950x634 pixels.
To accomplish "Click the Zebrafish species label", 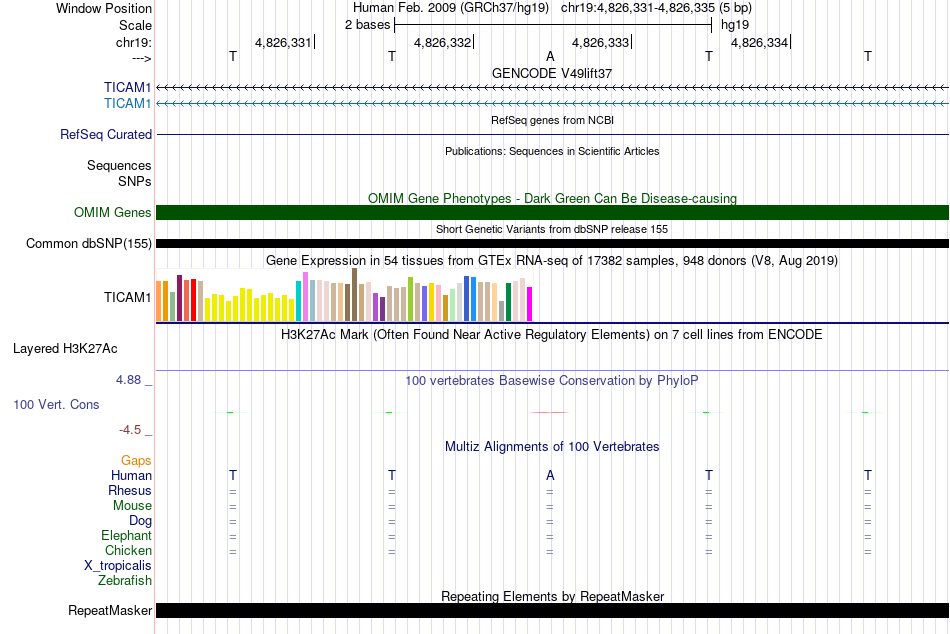I will [x=125, y=580].
